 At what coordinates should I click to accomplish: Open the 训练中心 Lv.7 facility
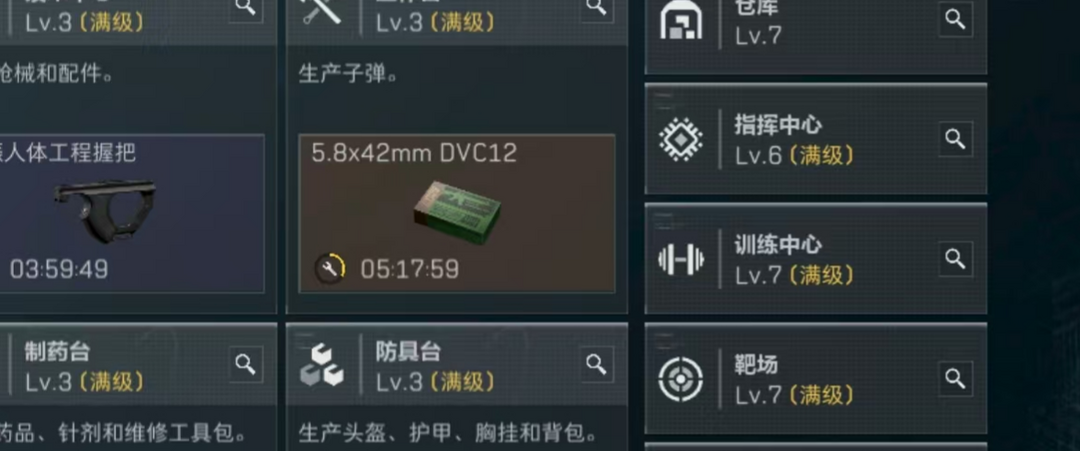click(x=816, y=259)
